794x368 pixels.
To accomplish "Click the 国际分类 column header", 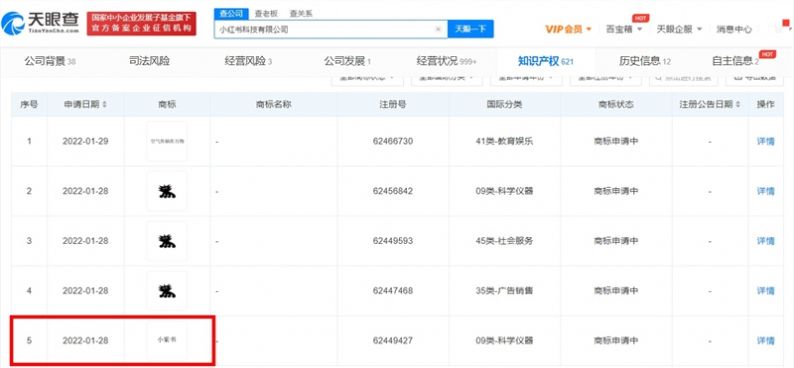I will (504, 104).
